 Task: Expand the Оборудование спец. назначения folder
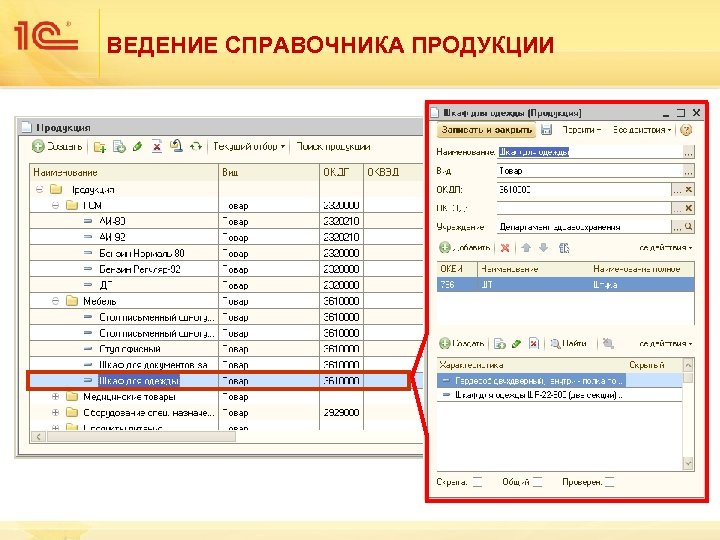[56, 413]
